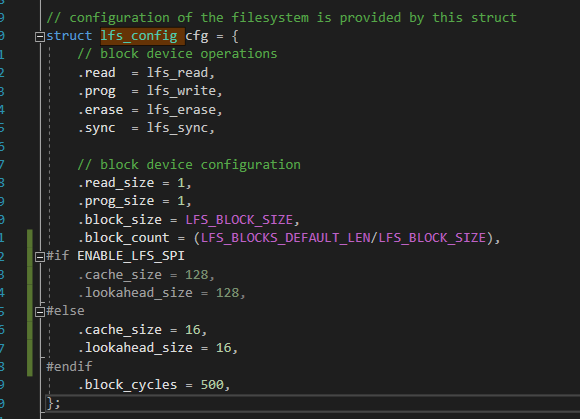Click the #endif directive
The height and width of the screenshot is (419, 580).
pos(69,366)
